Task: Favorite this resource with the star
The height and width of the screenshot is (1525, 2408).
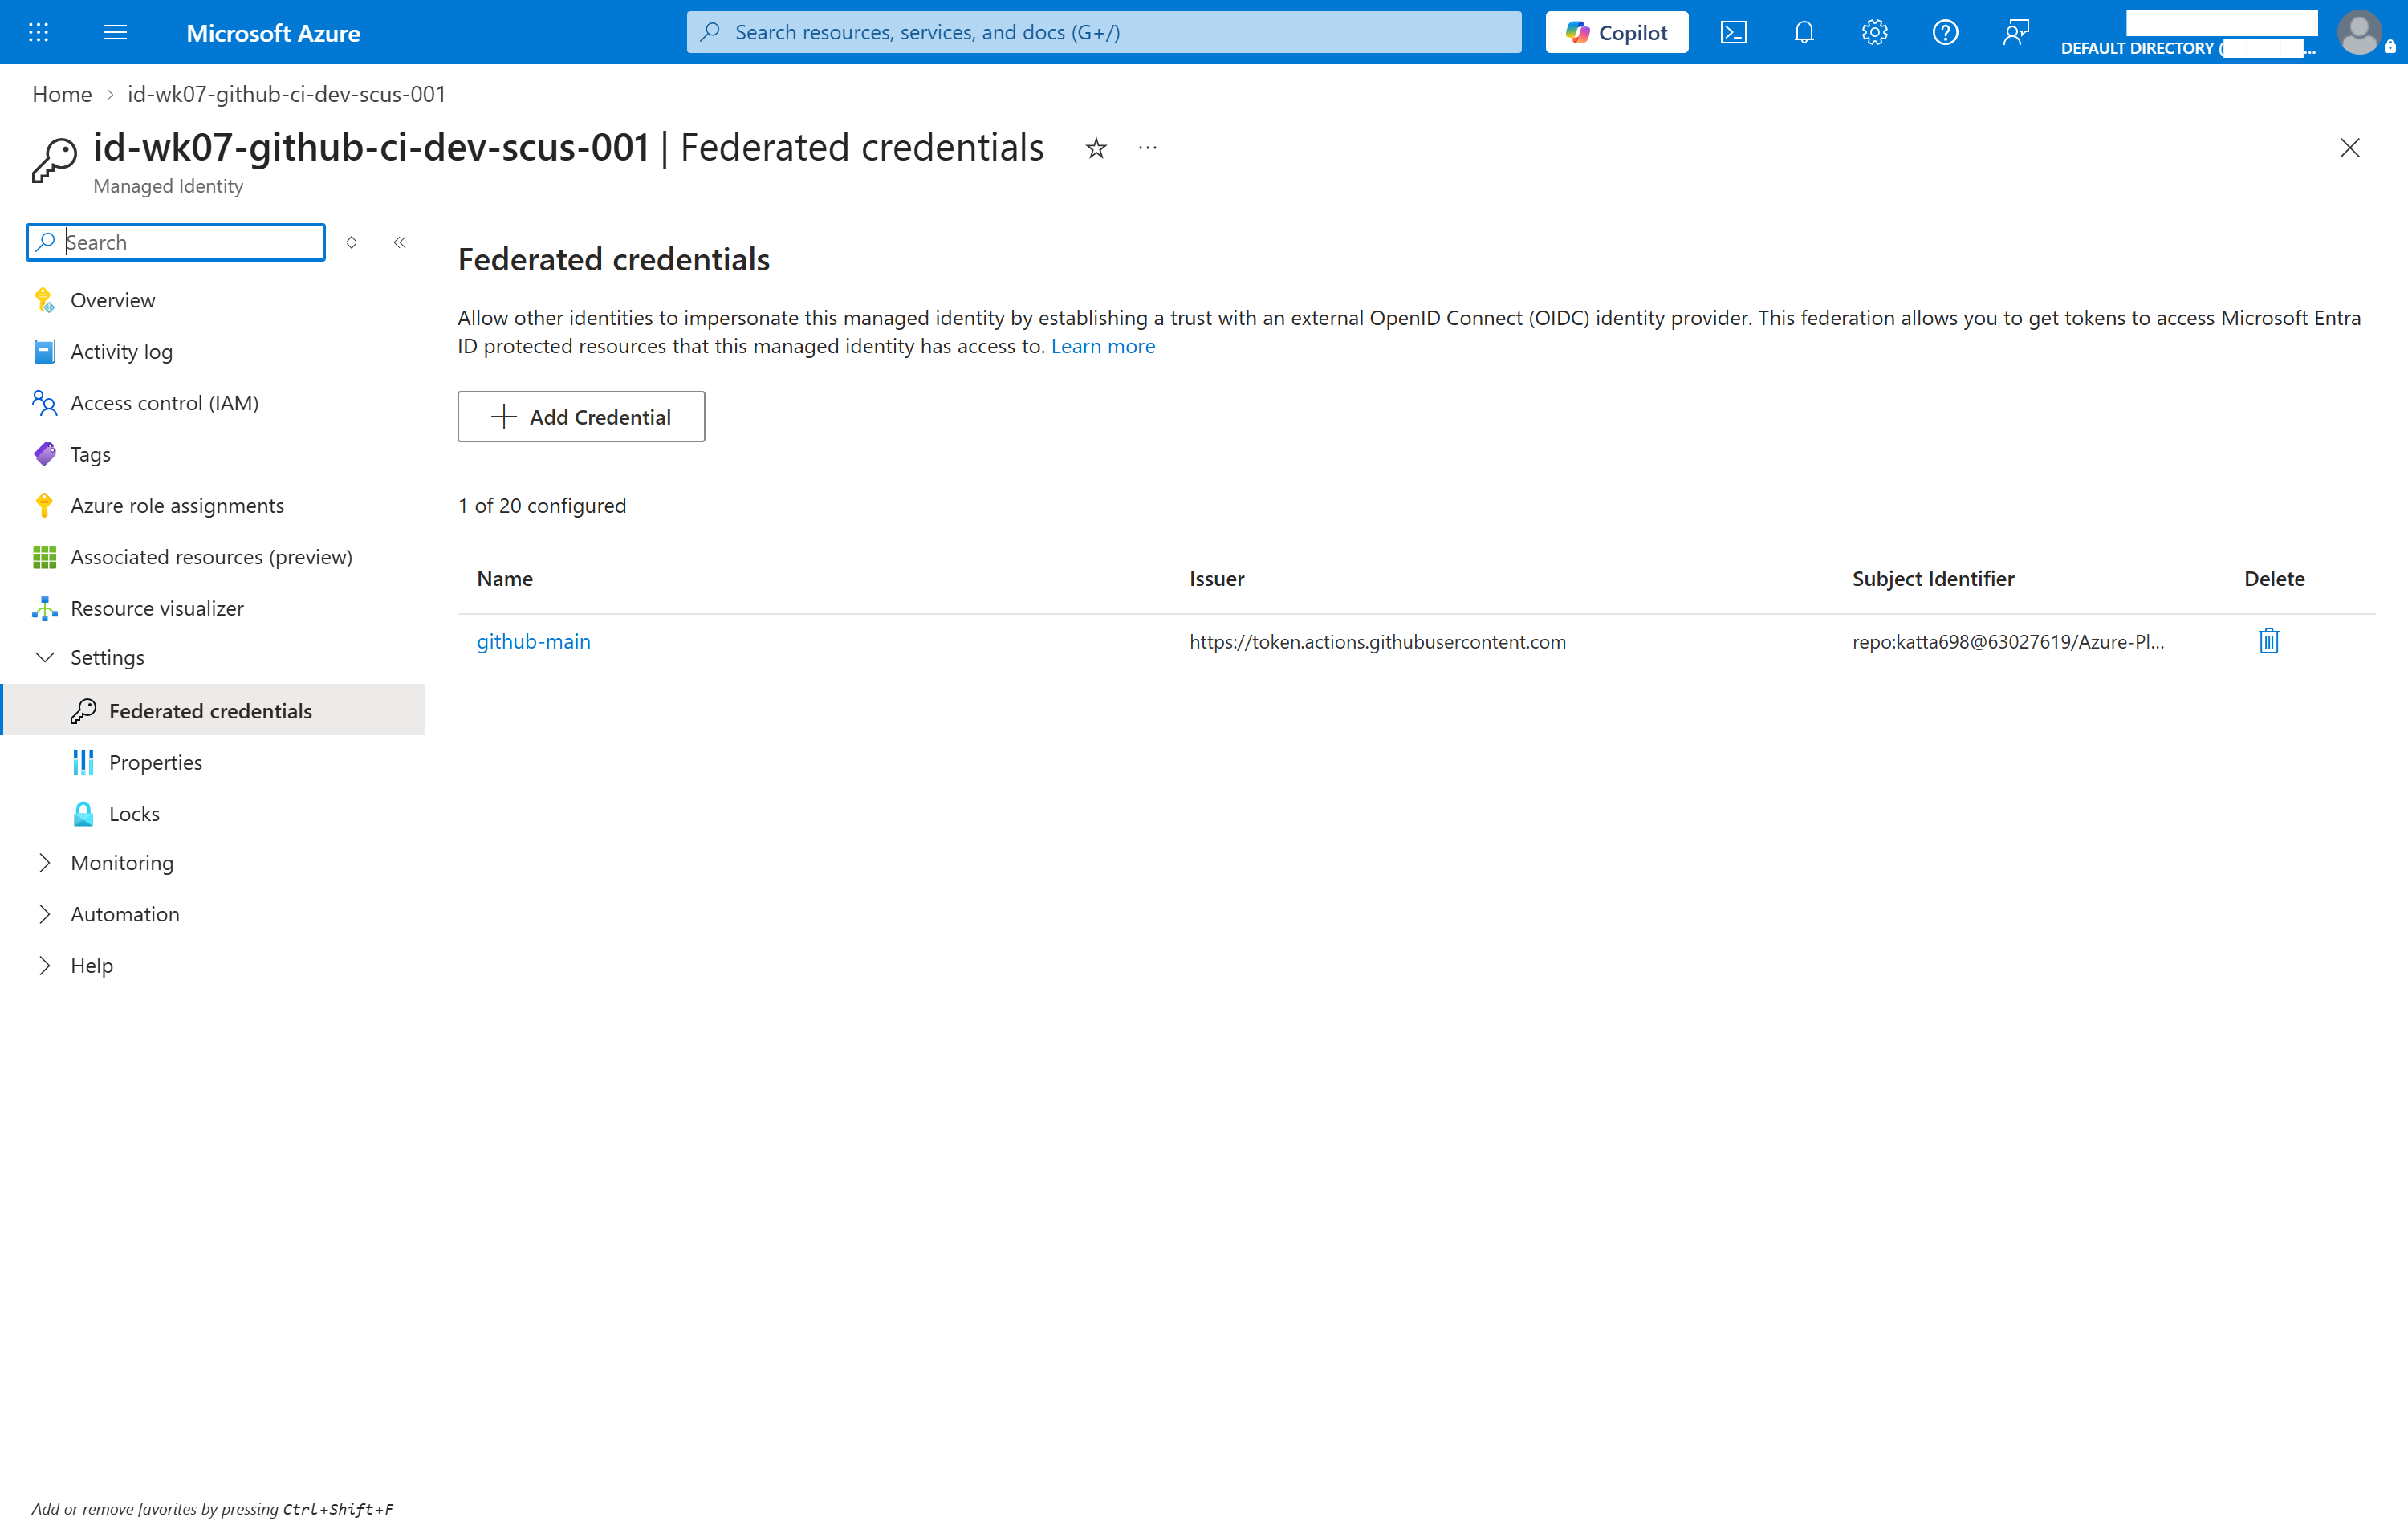Action: click(1096, 149)
